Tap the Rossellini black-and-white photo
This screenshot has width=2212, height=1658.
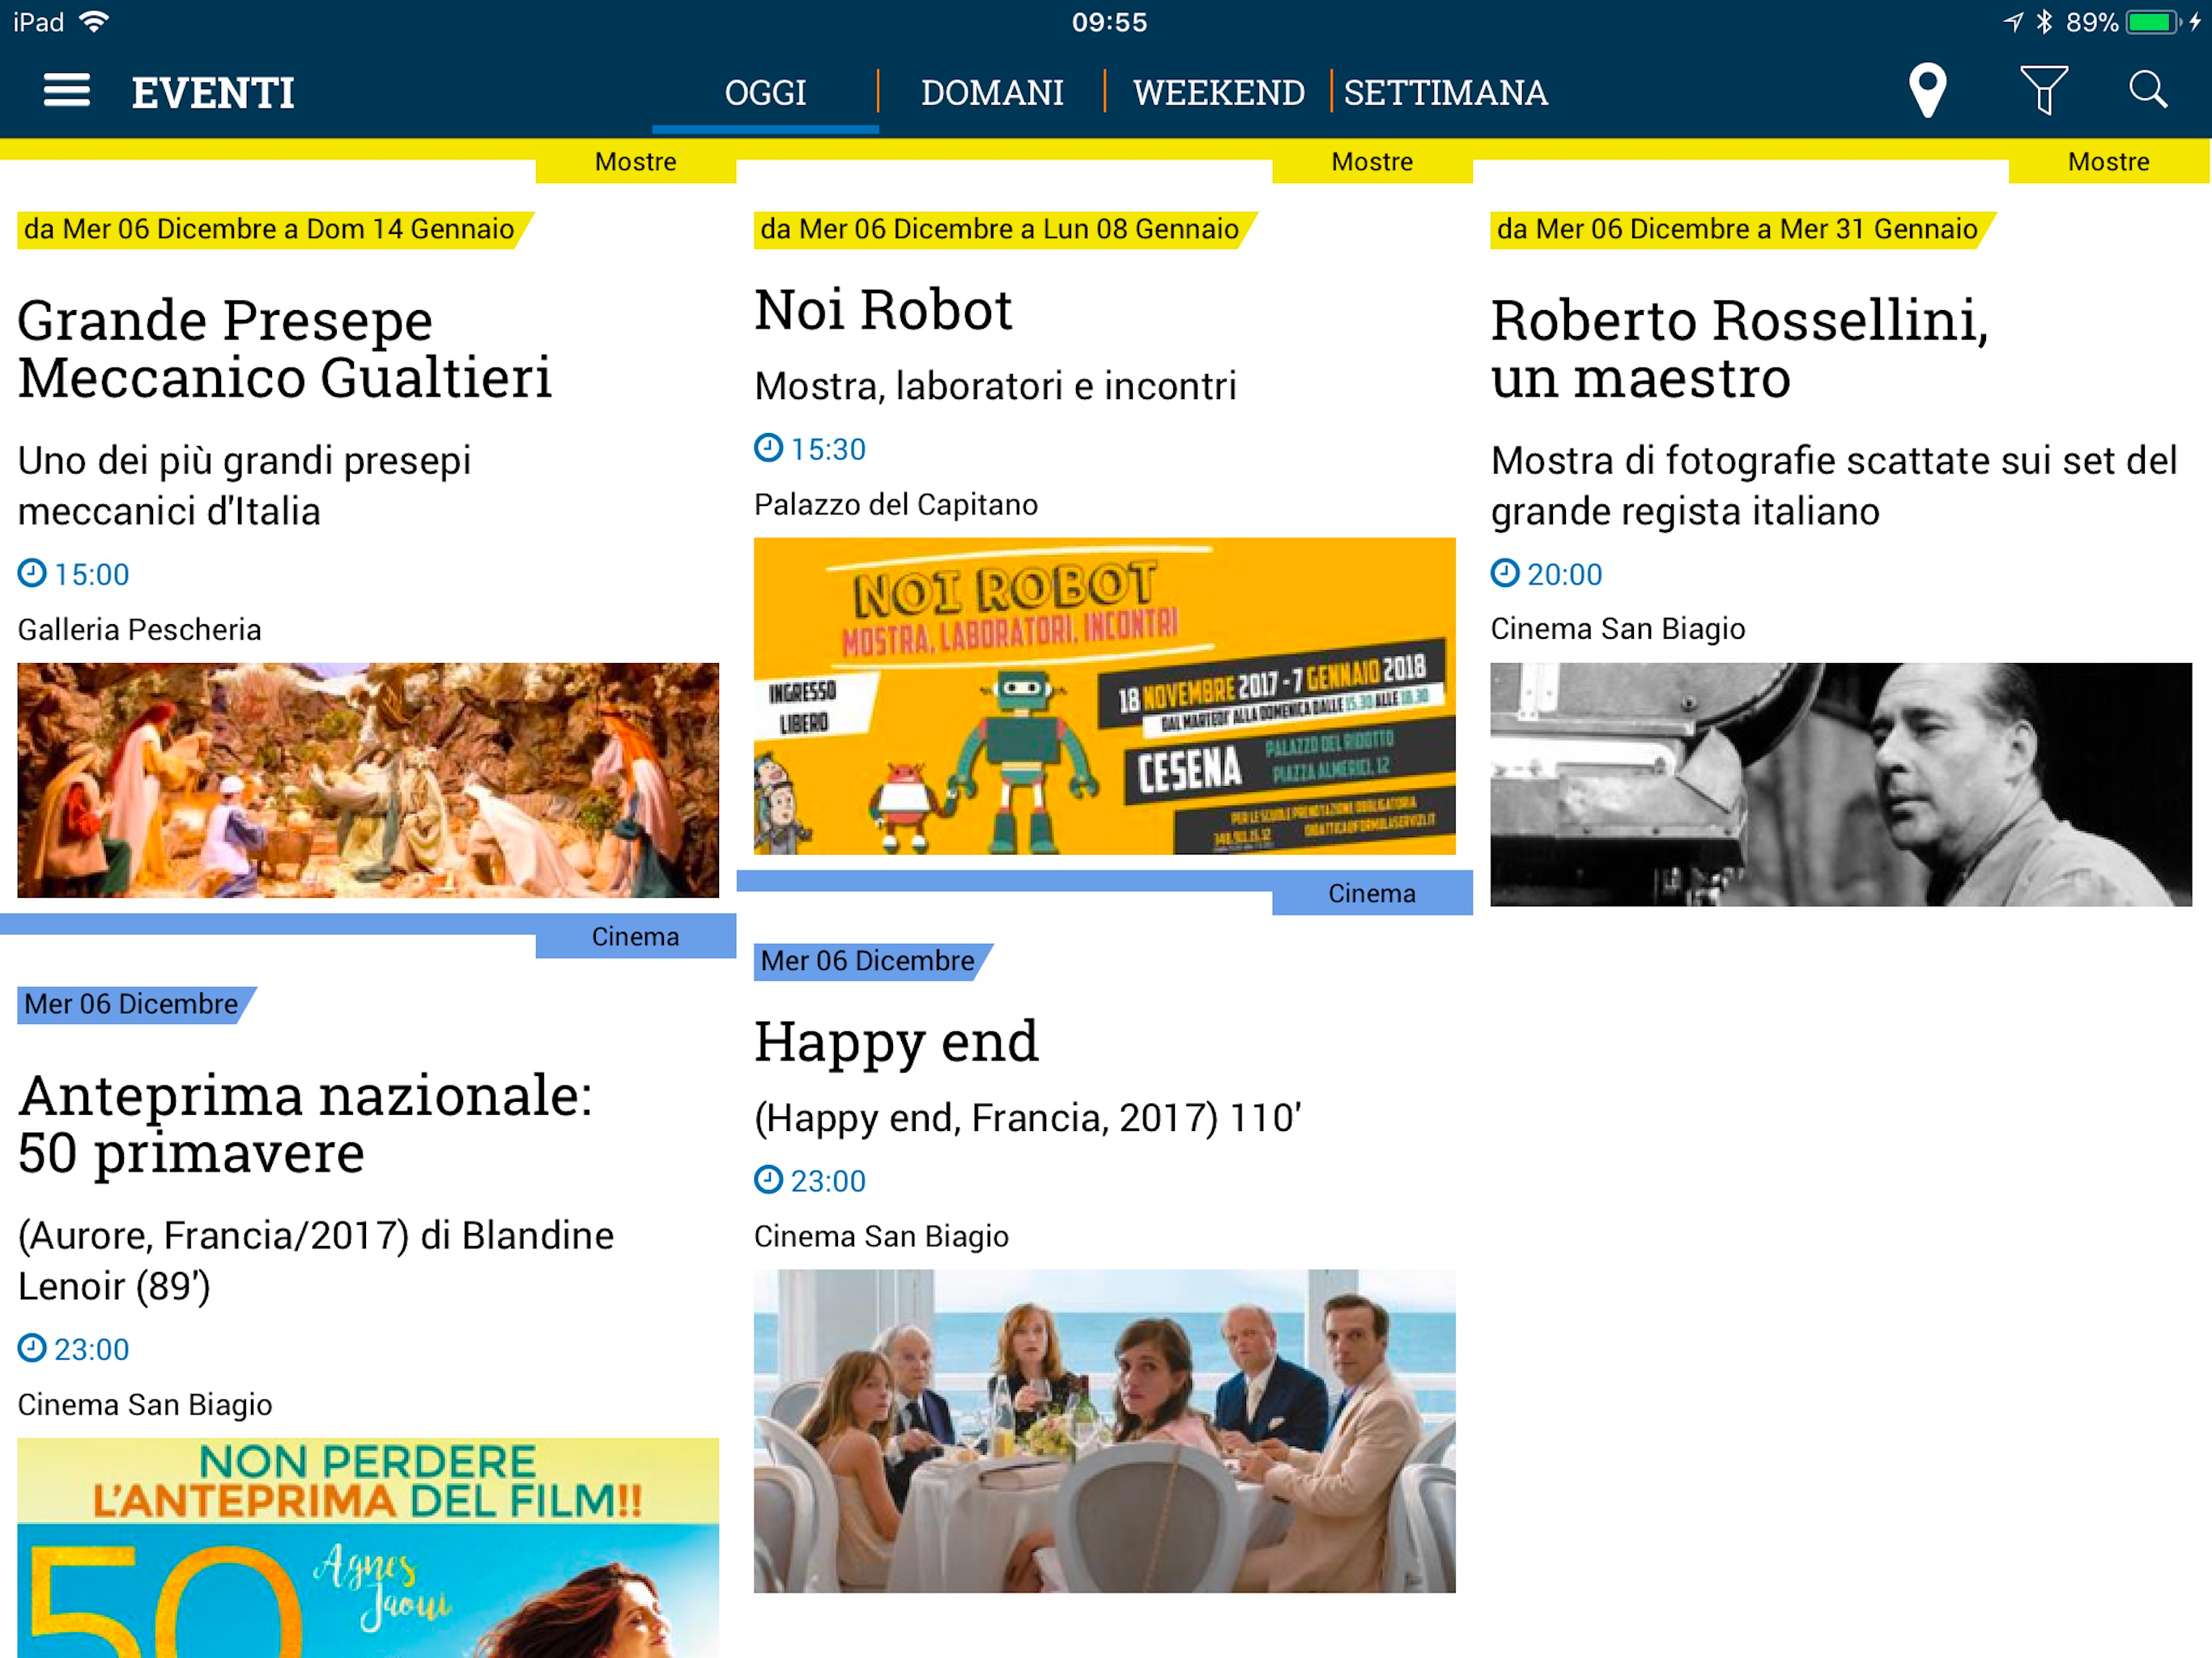point(1840,785)
